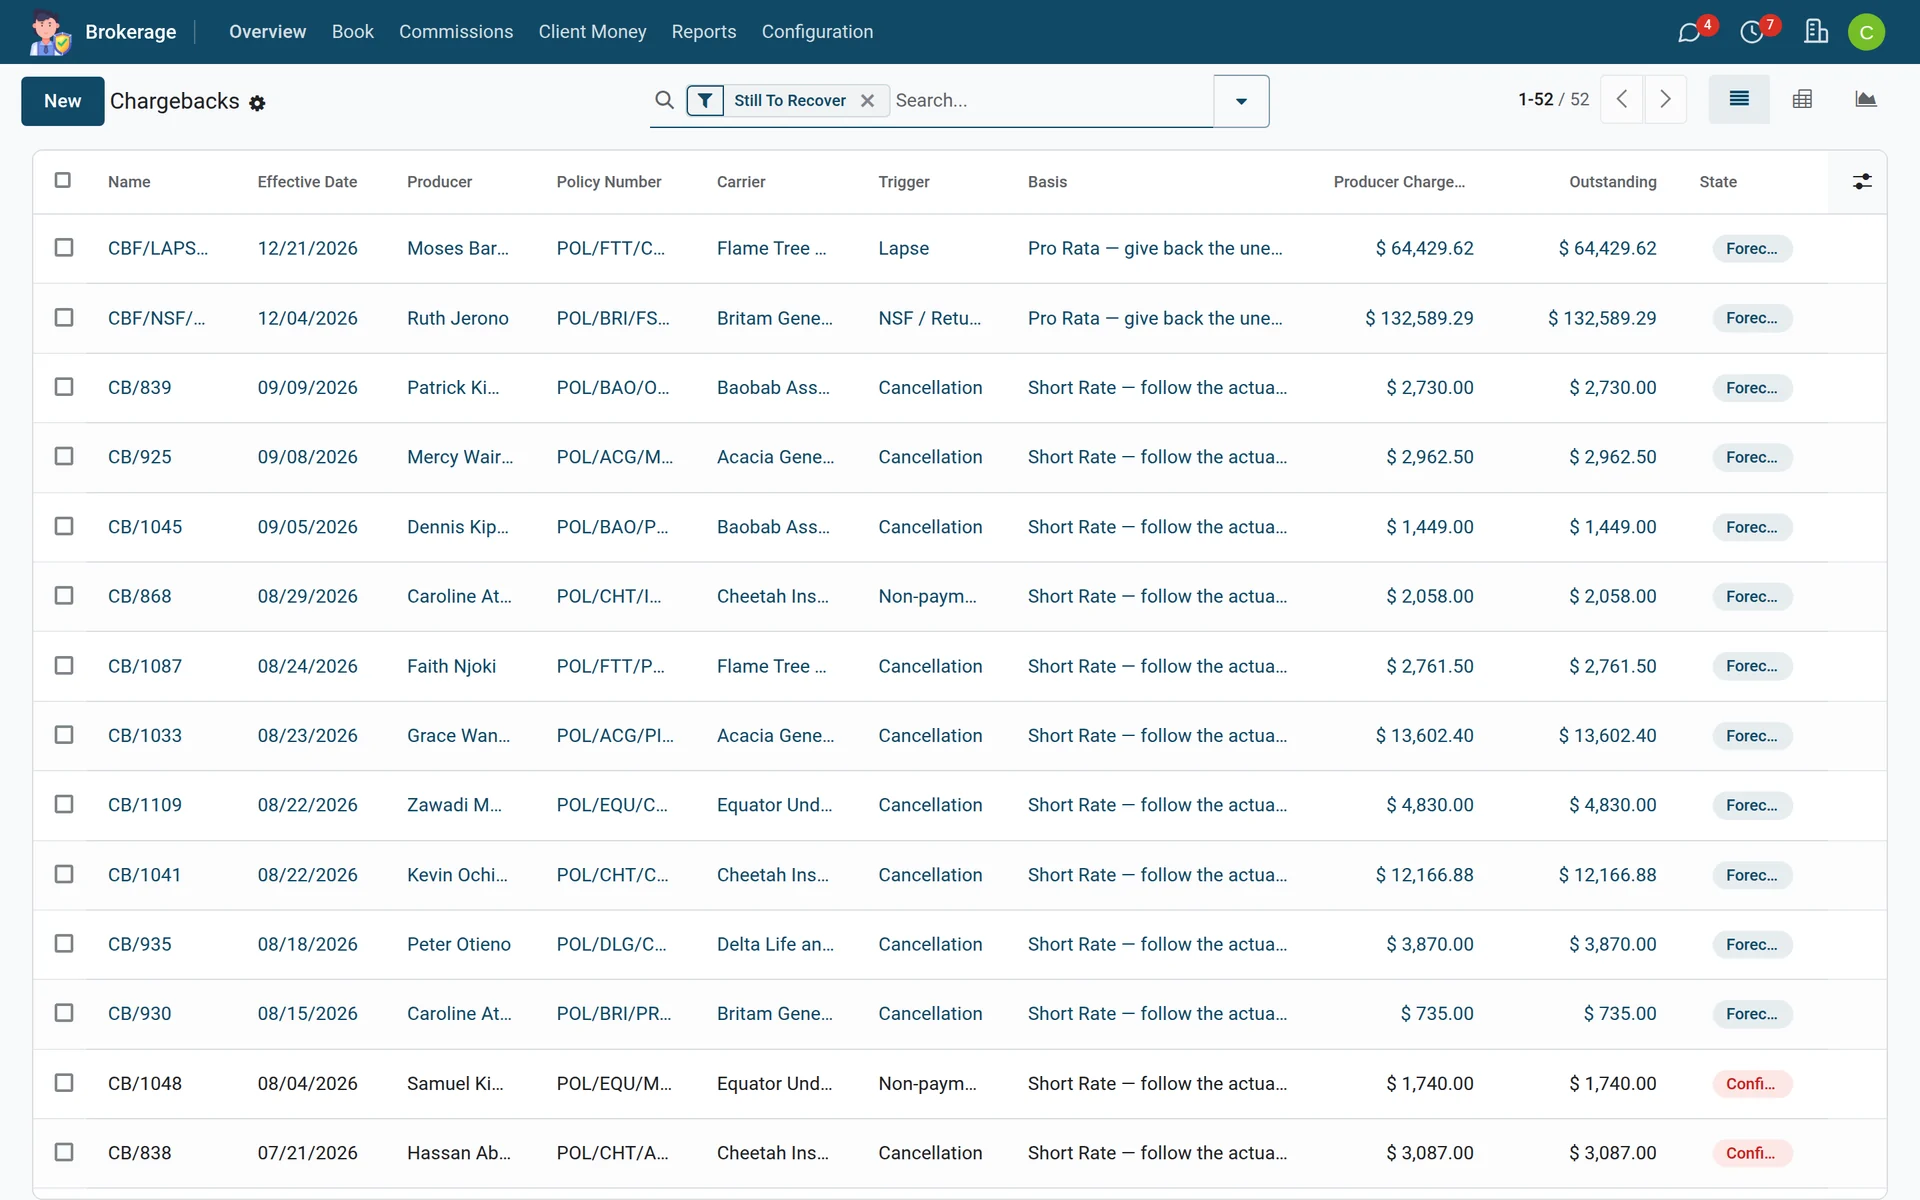Click the search magnifier icon

664,100
